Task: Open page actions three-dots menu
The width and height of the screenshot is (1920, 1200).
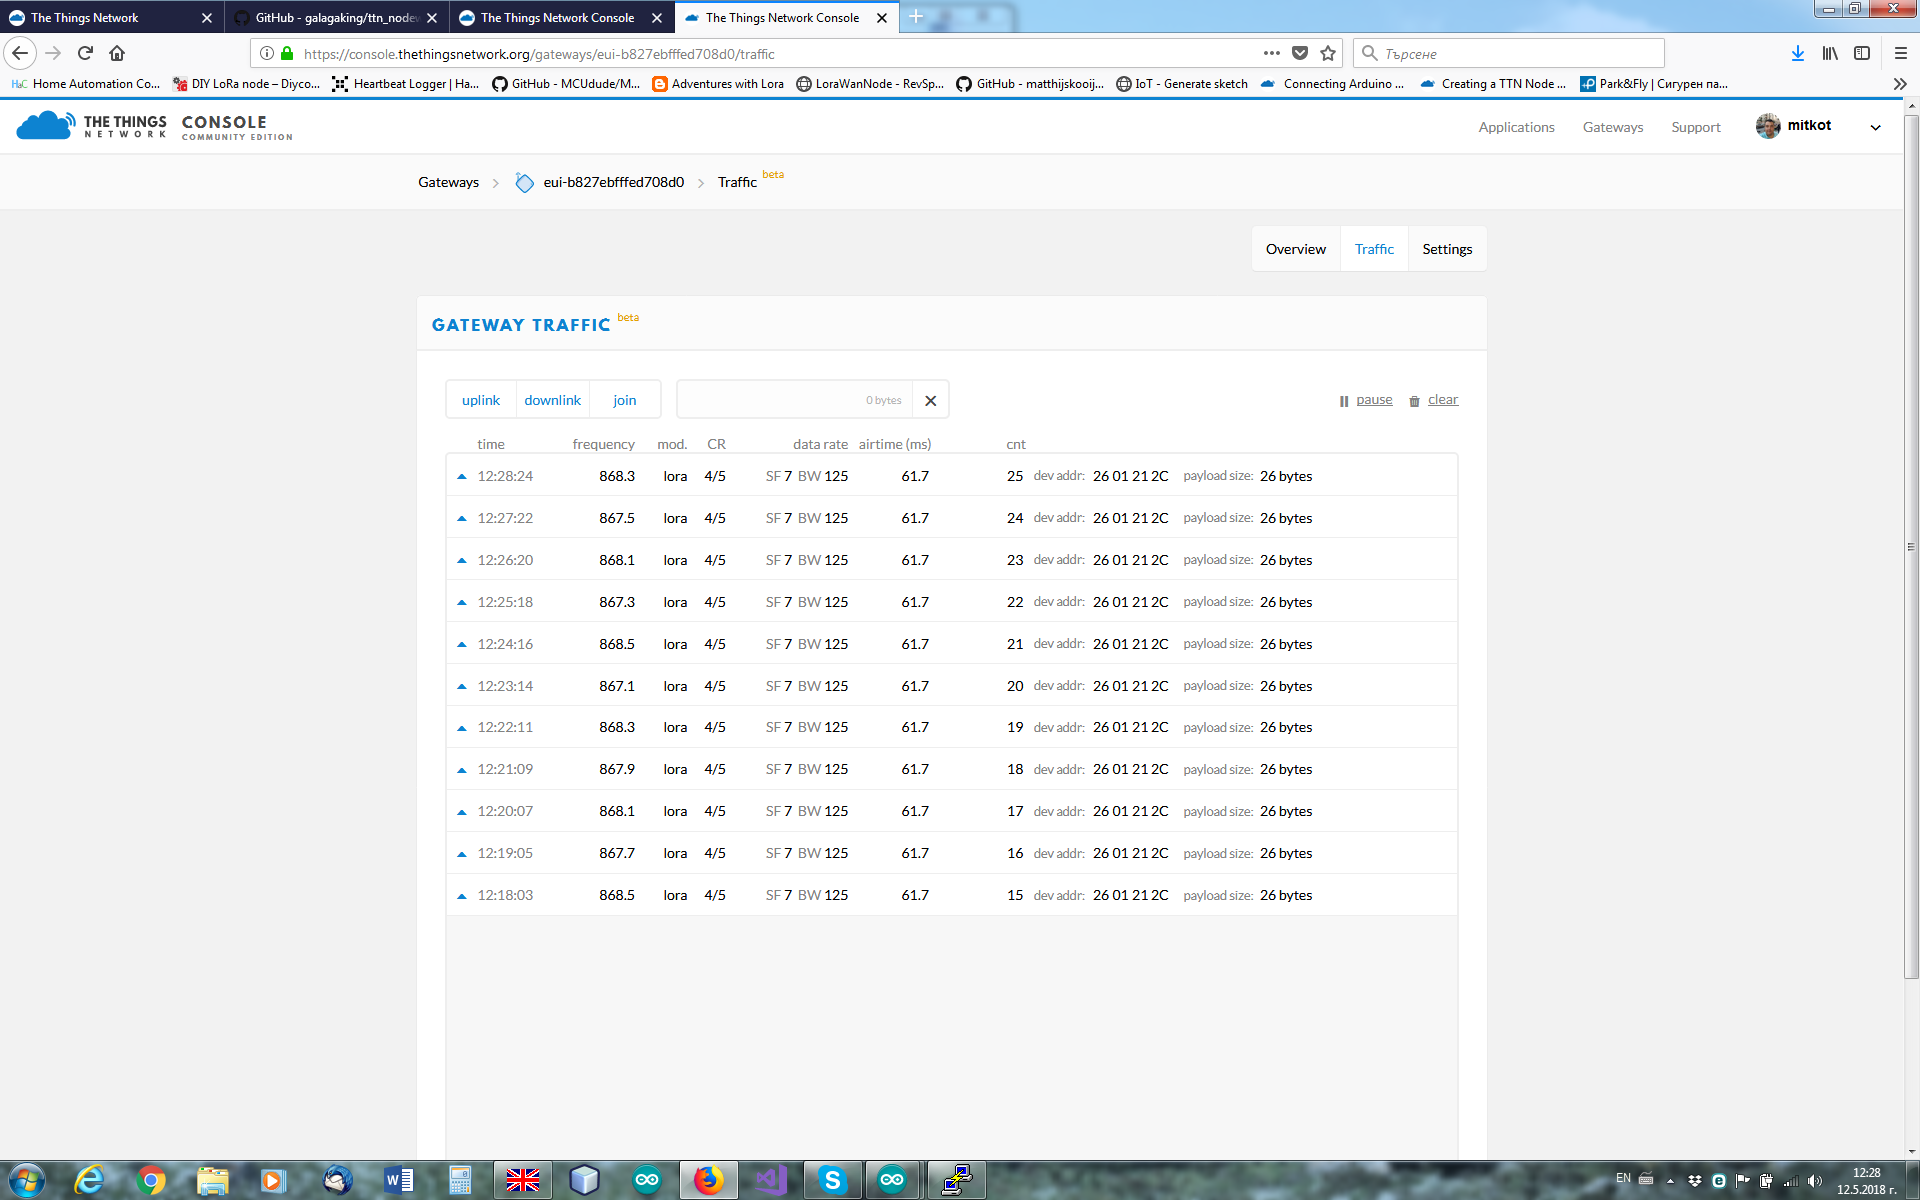Action: click(1271, 53)
